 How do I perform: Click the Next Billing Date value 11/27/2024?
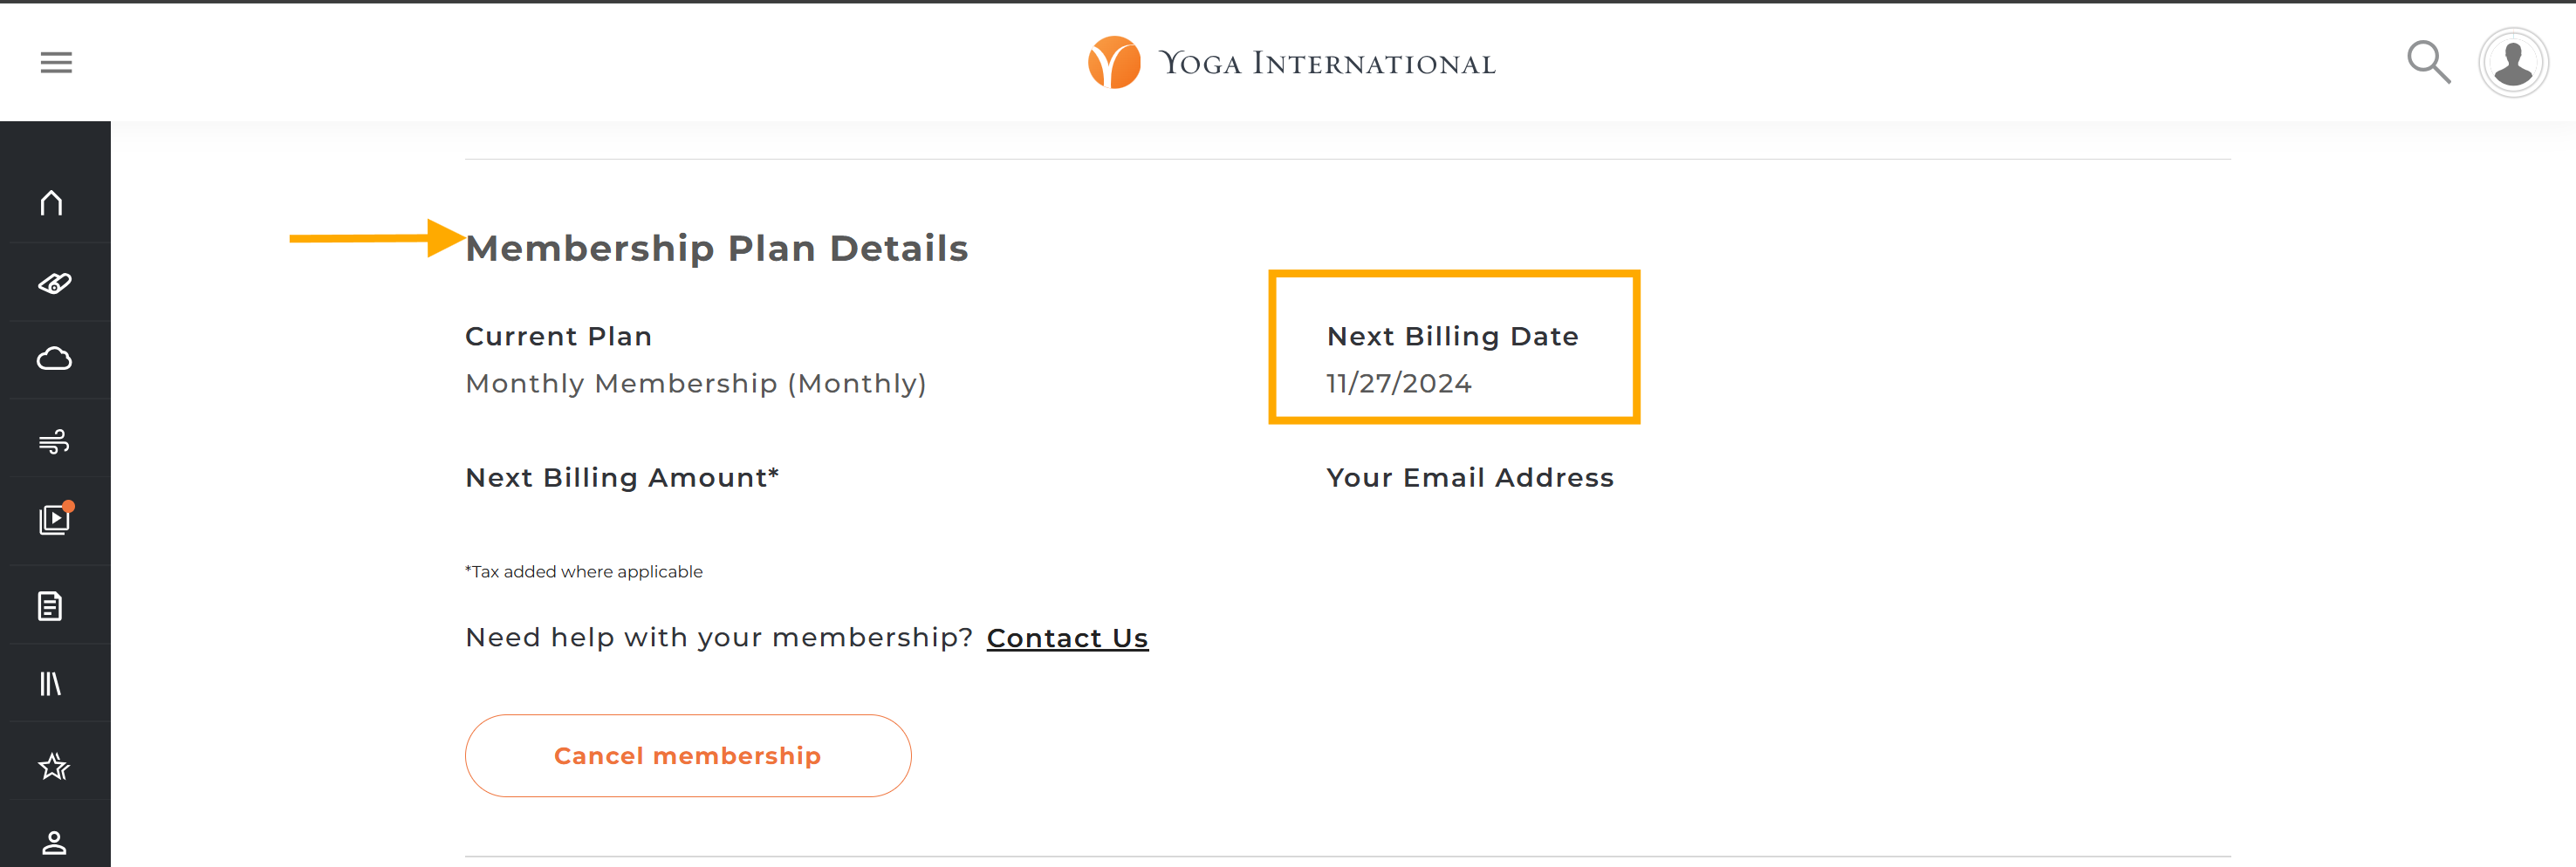pyautogui.click(x=1399, y=383)
